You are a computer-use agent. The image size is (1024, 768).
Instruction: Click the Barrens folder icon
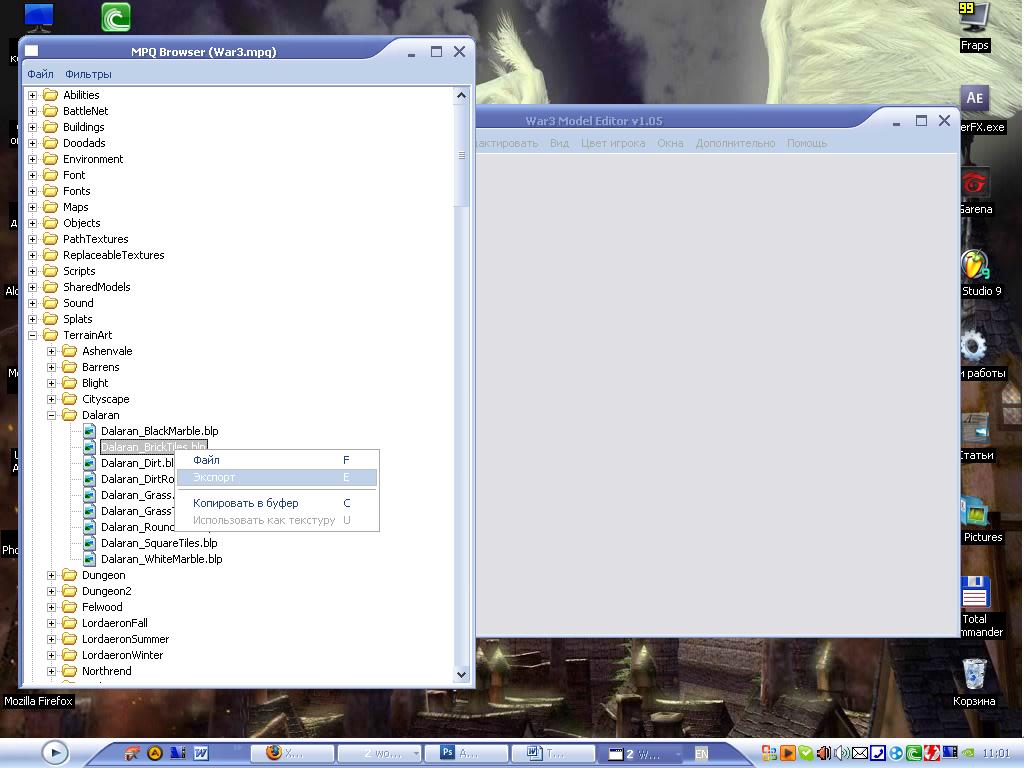(x=69, y=367)
